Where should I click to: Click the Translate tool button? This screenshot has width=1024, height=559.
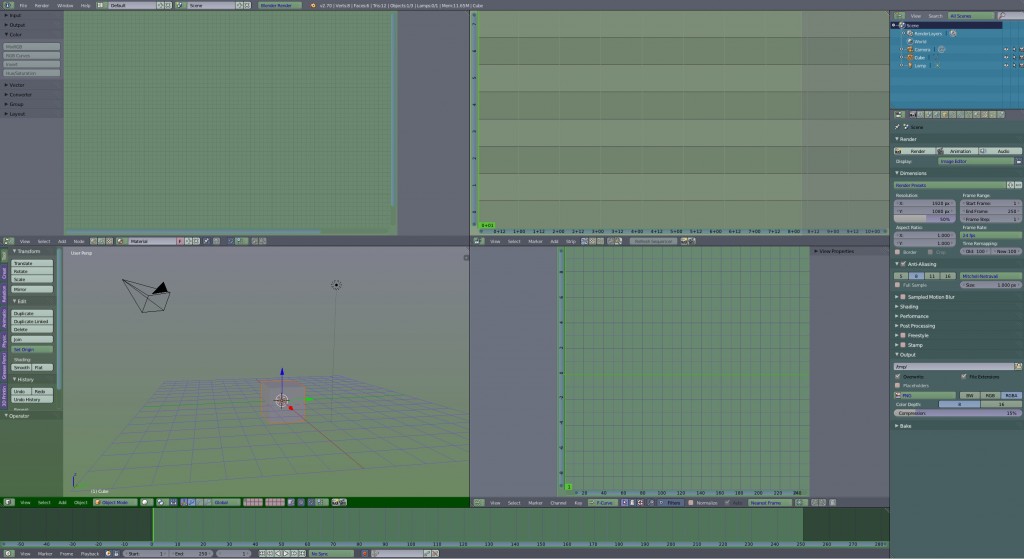pyautogui.click(x=32, y=263)
